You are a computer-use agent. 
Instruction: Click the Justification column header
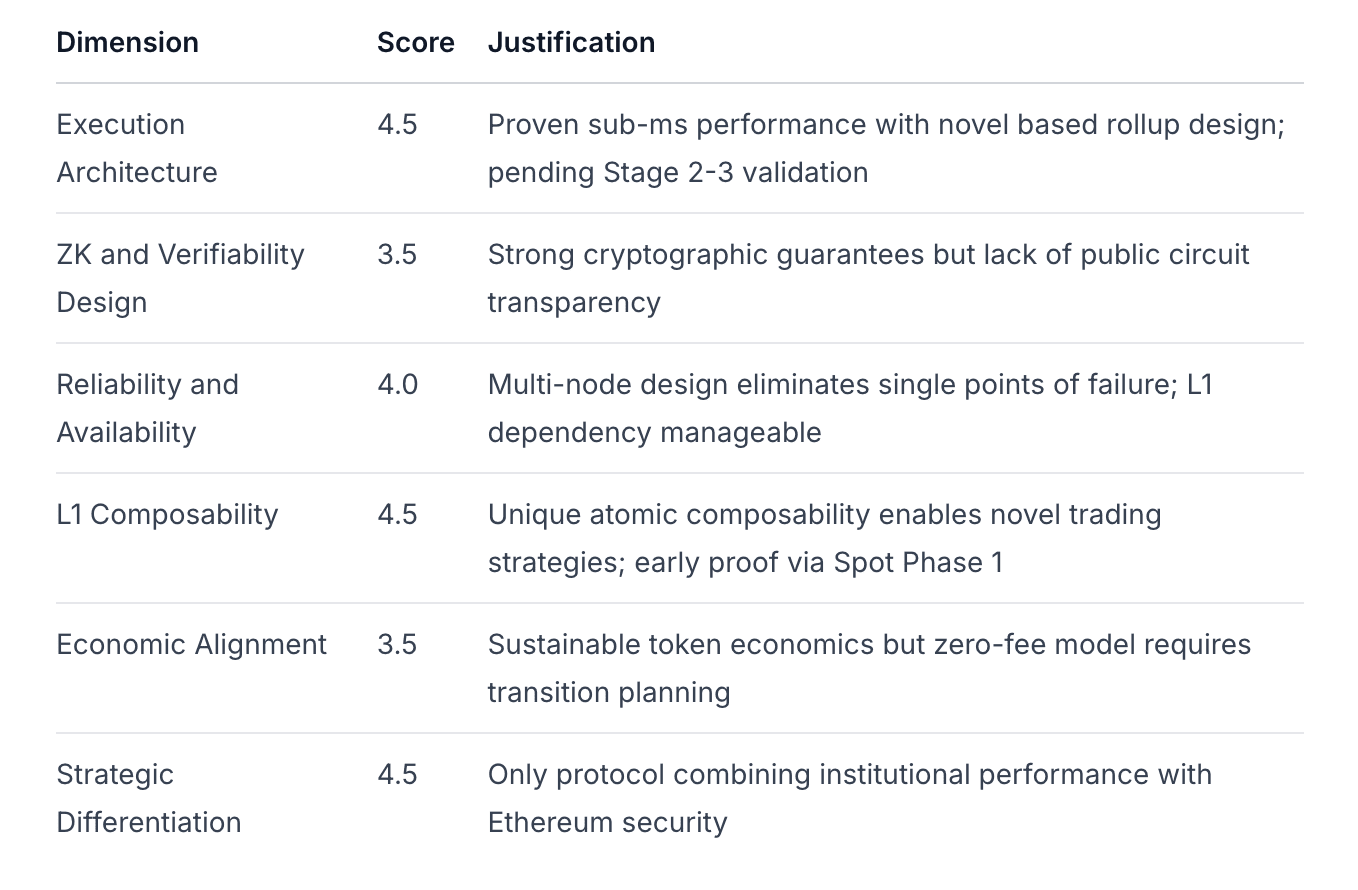point(571,42)
